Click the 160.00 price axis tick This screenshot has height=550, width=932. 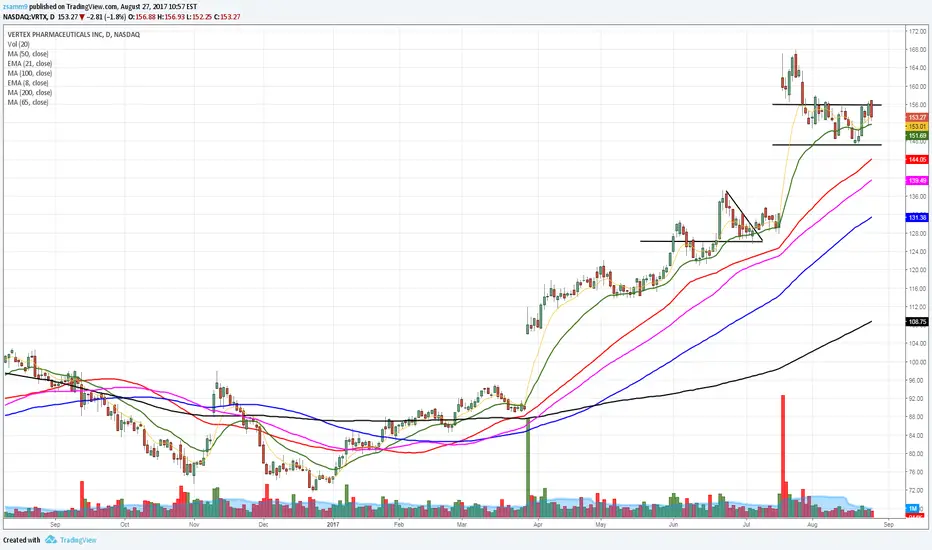pyautogui.click(x=917, y=86)
